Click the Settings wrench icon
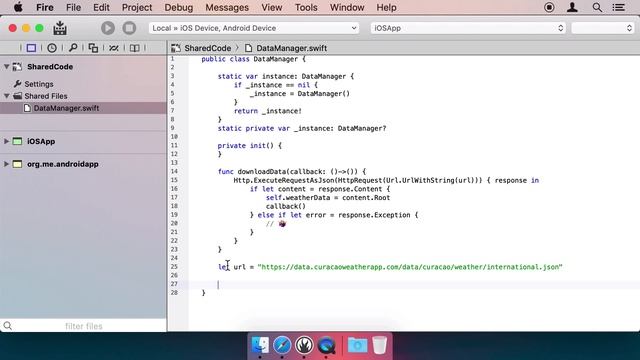Image resolution: width=640 pixels, height=360 pixels. (x=18, y=84)
